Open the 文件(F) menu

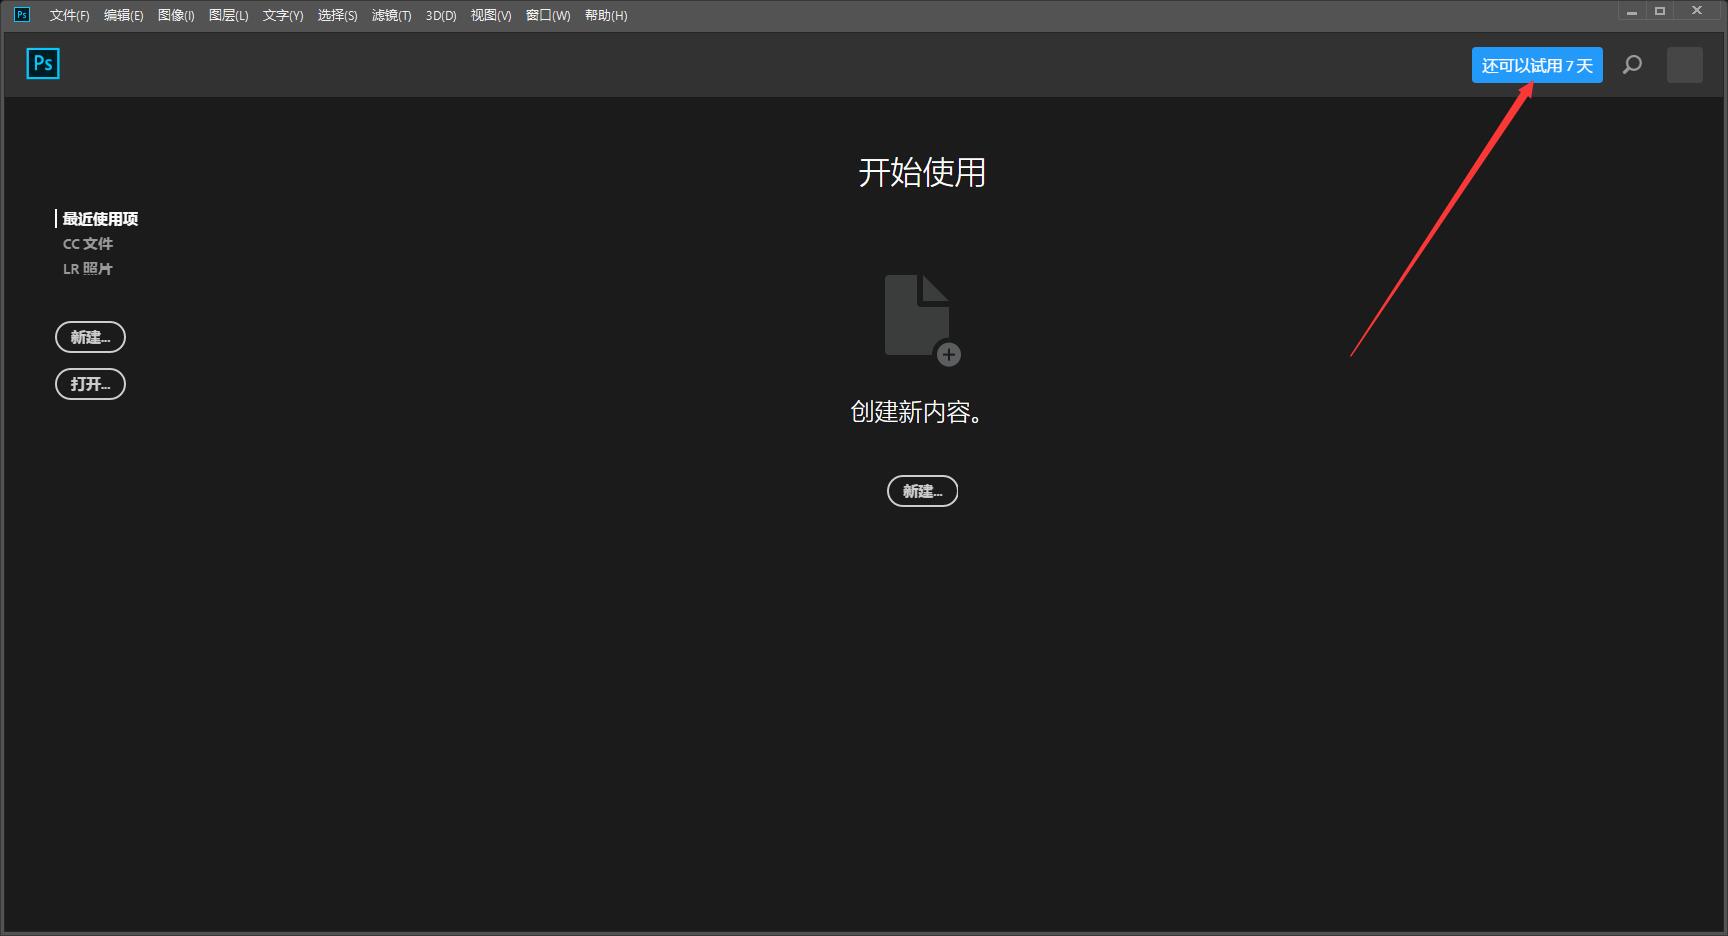[68, 15]
